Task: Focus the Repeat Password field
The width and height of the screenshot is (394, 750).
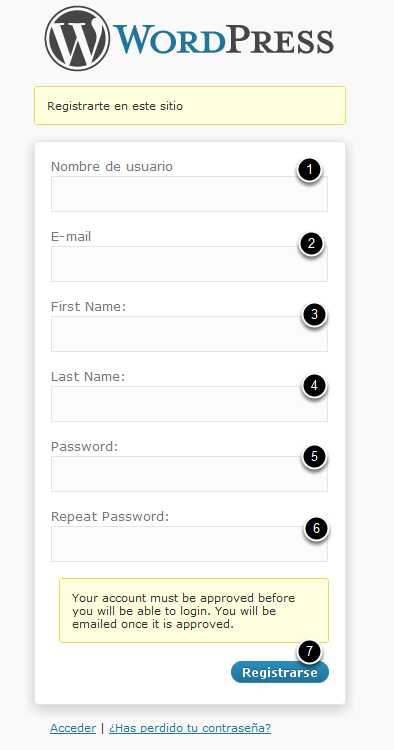Action: point(189,544)
